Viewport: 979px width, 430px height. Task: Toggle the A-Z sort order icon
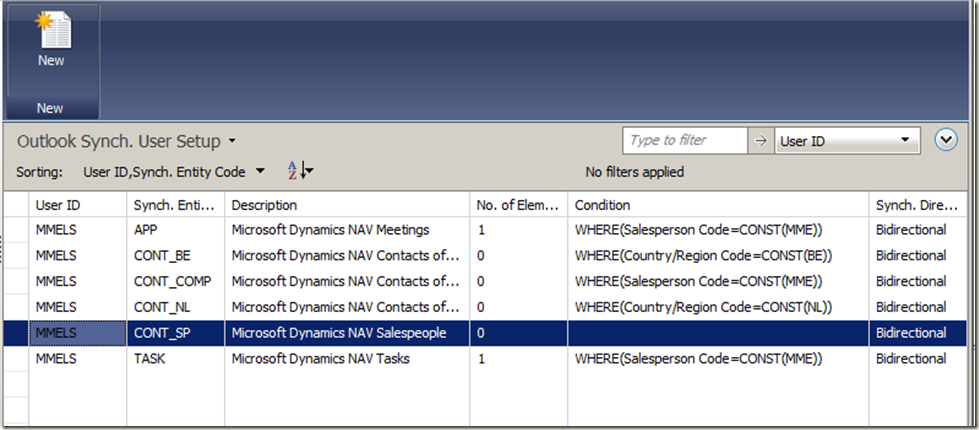click(300, 171)
